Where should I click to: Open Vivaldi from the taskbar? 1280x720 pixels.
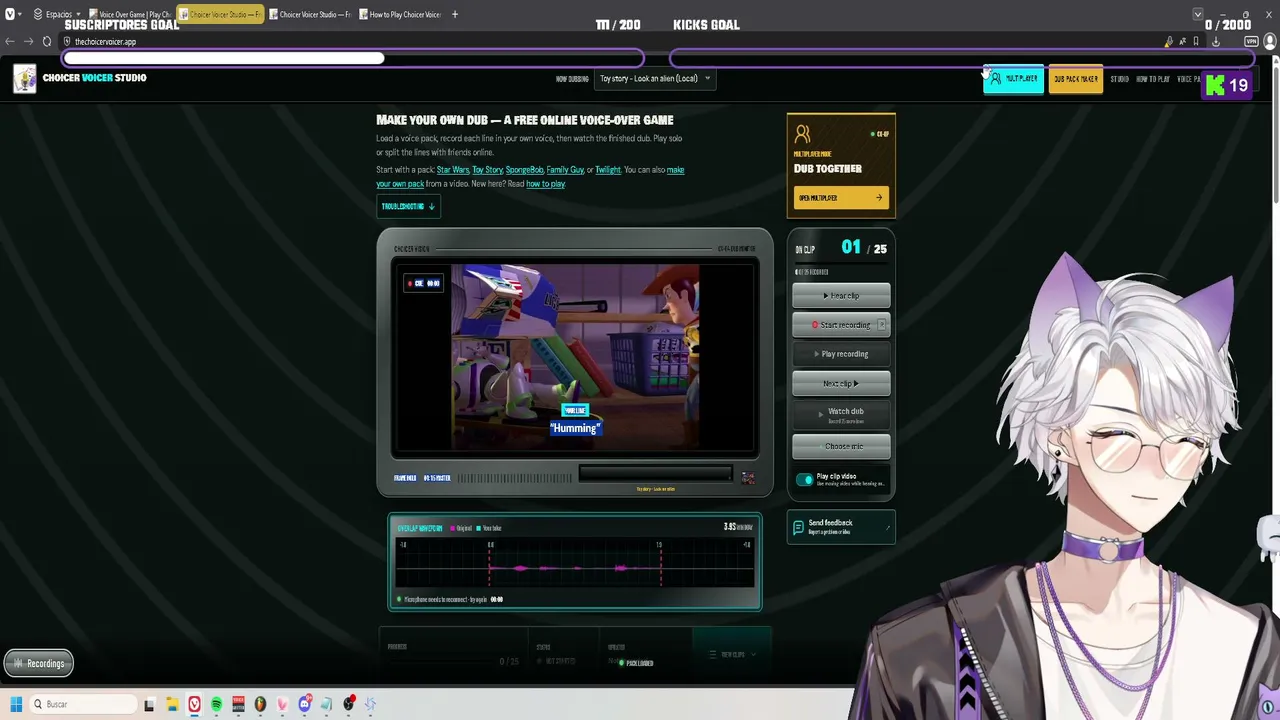(194, 704)
